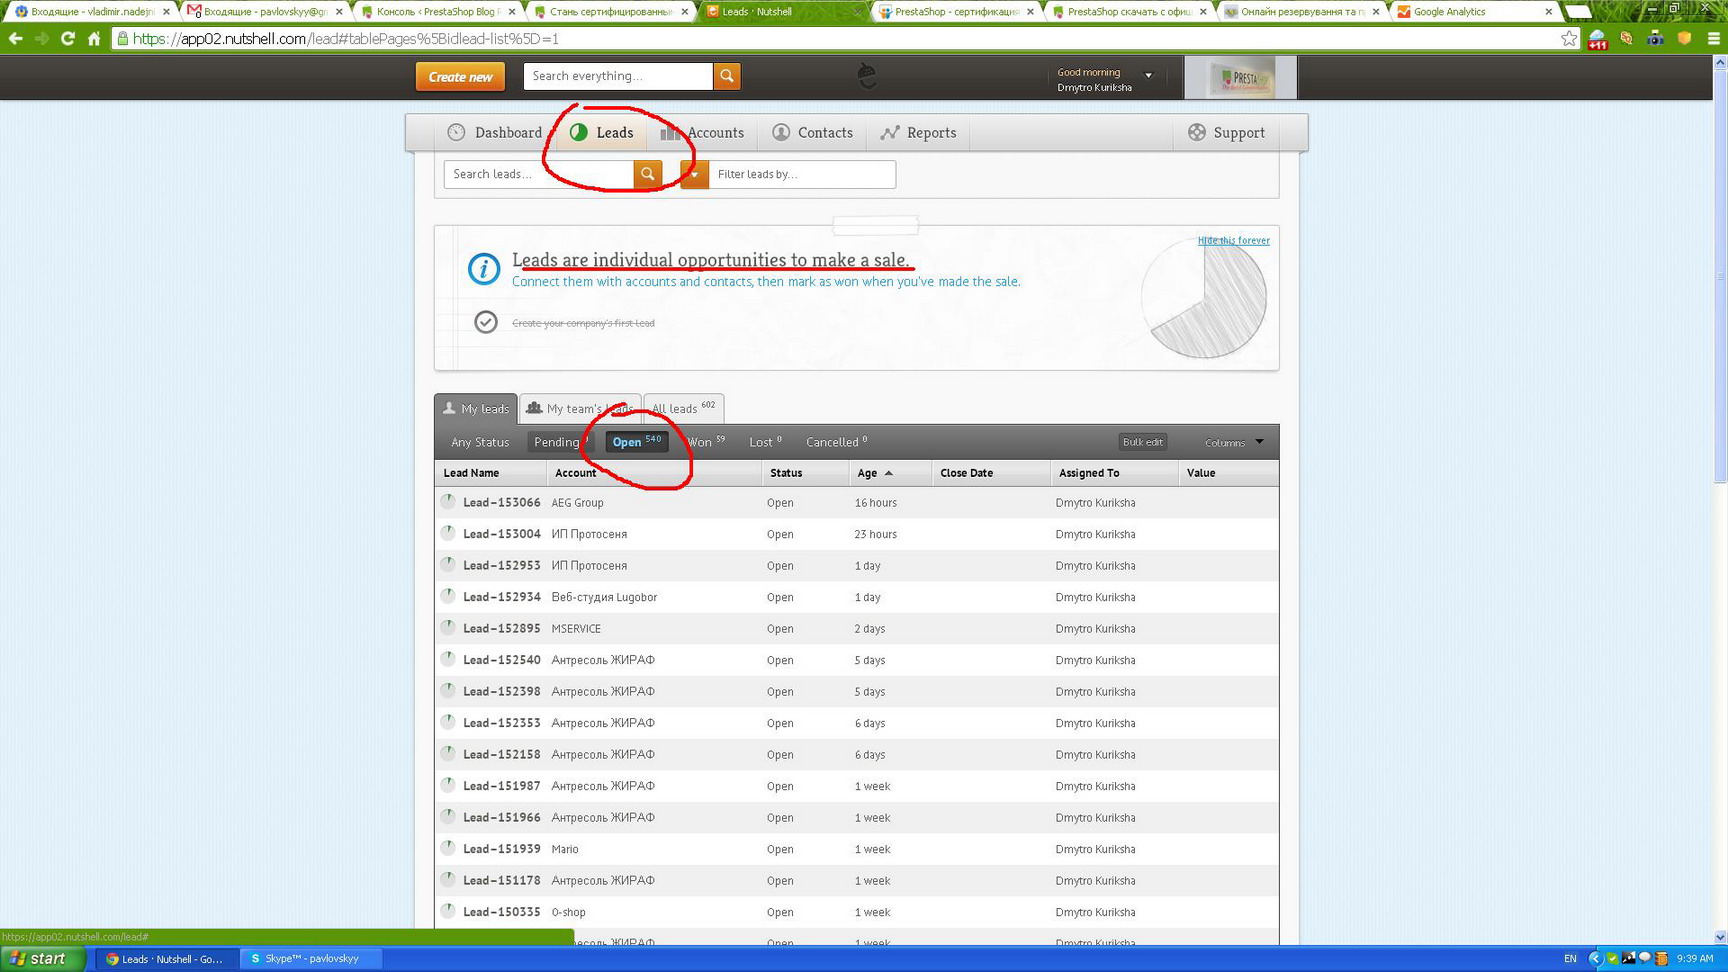
Task: Click the status icon beside Lead-151987
Action: tap(448, 785)
